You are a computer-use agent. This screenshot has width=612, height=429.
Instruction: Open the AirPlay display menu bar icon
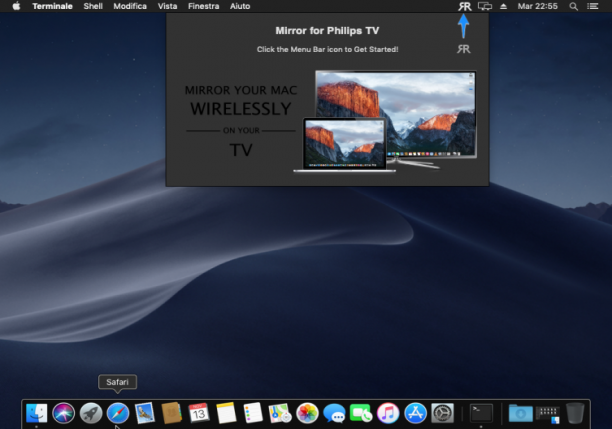point(485,6)
